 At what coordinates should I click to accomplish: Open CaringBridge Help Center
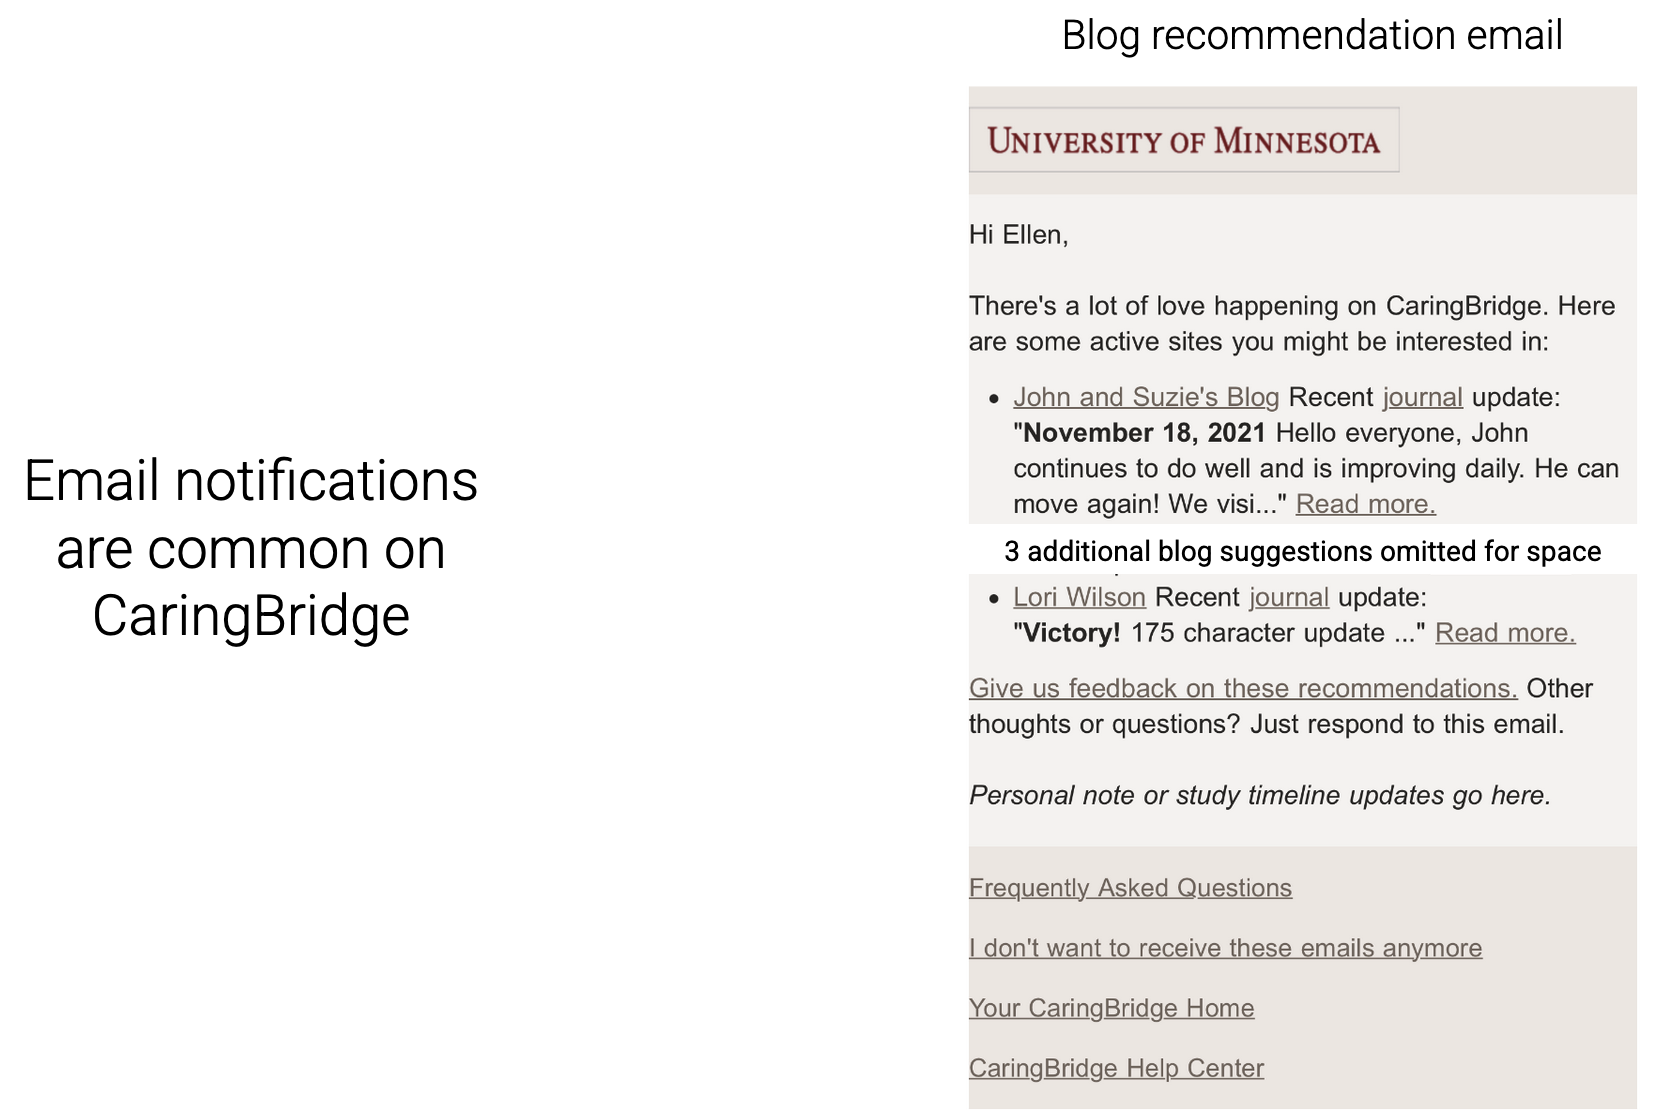click(1116, 1068)
